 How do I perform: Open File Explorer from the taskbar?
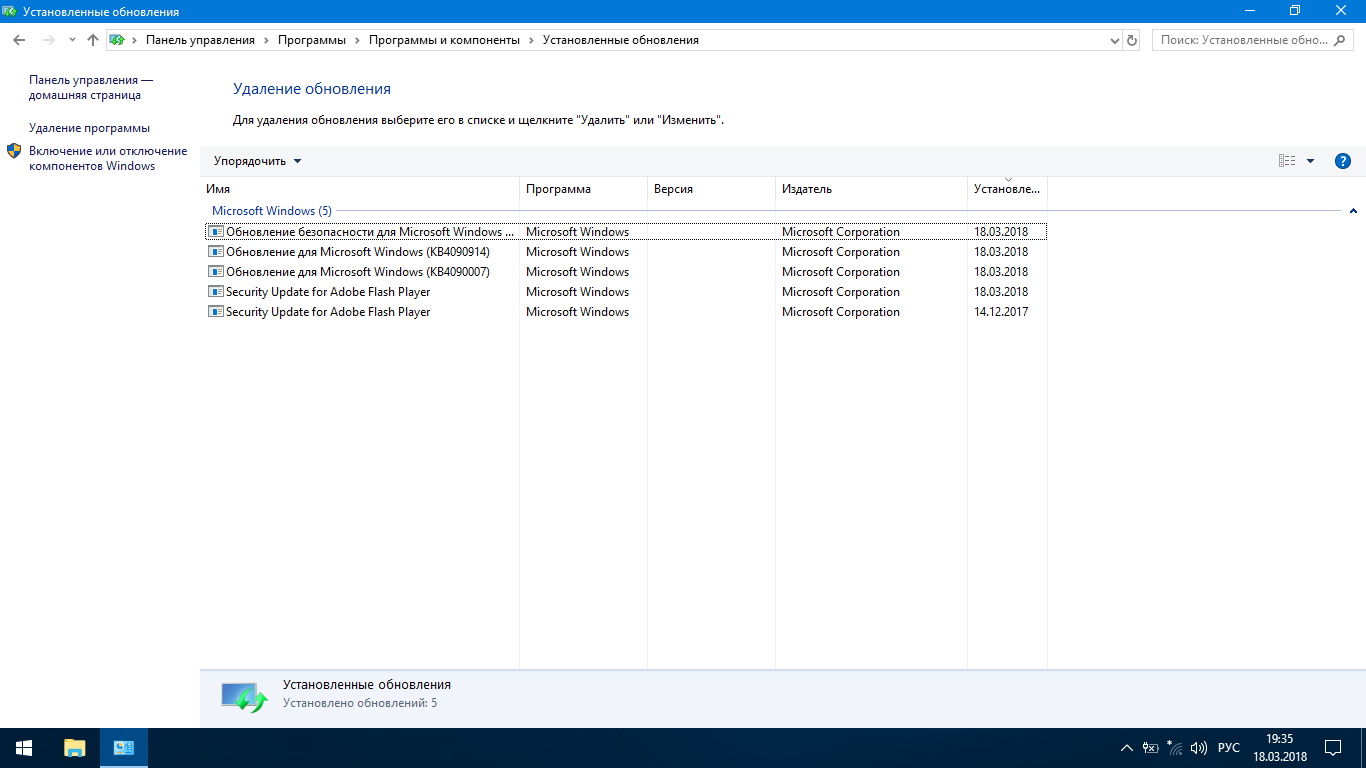coord(75,748)
